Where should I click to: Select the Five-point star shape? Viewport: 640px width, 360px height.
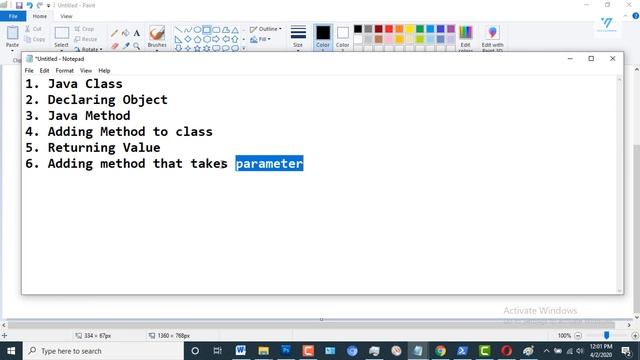tap(197, 48)
